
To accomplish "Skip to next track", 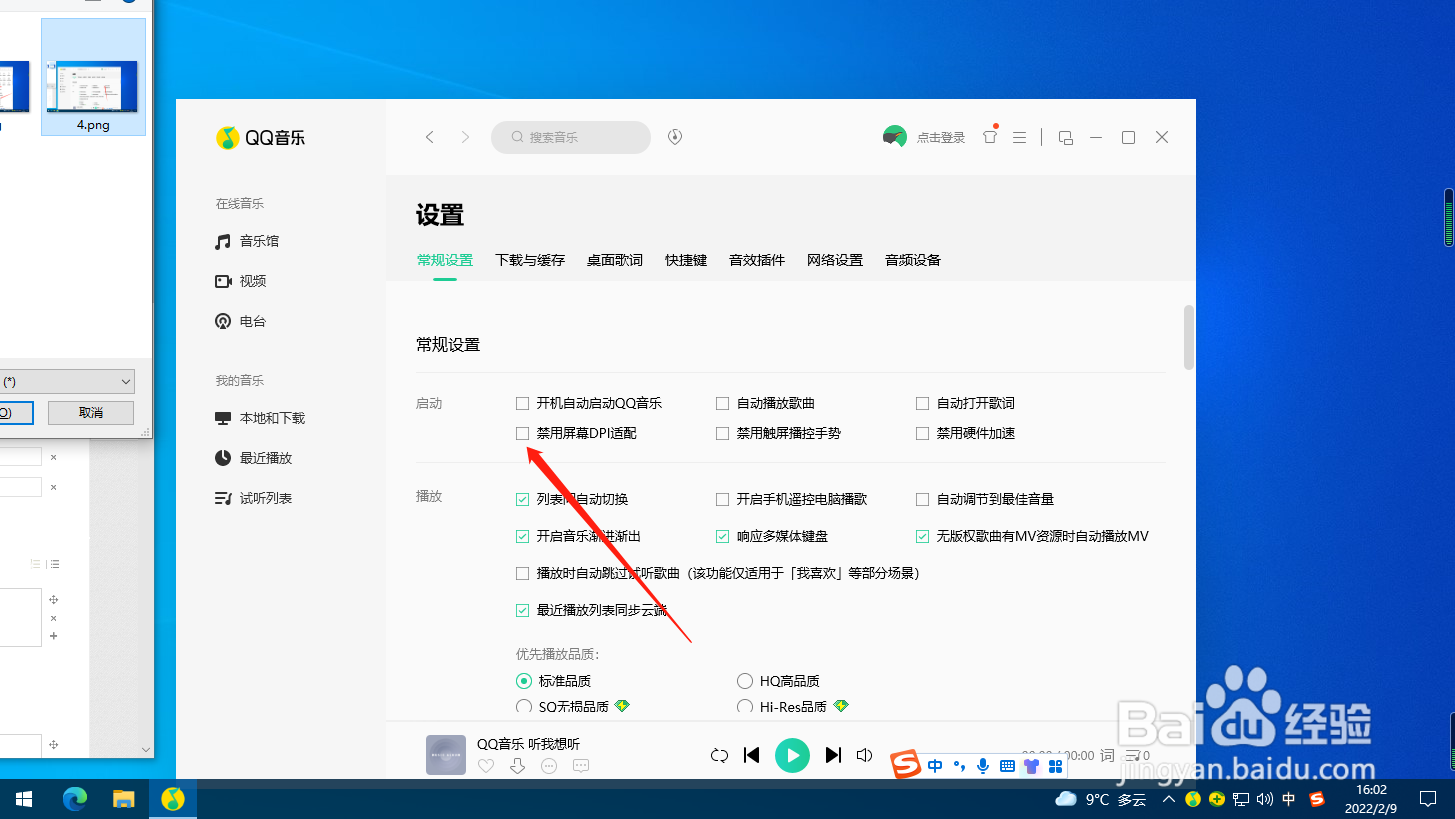I will (x=832, y=755).
